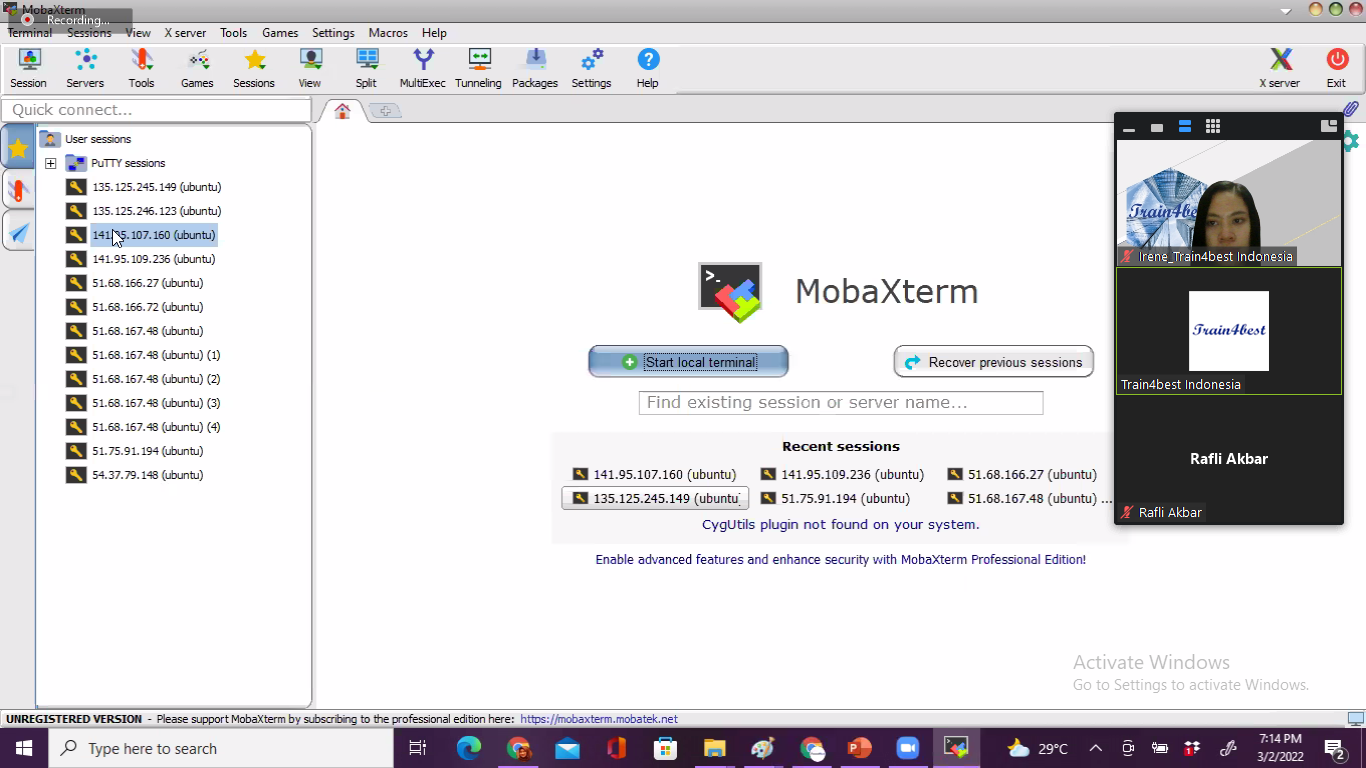
Task: Open the Servers toolbar icon
Action: (x=85, y=68)
